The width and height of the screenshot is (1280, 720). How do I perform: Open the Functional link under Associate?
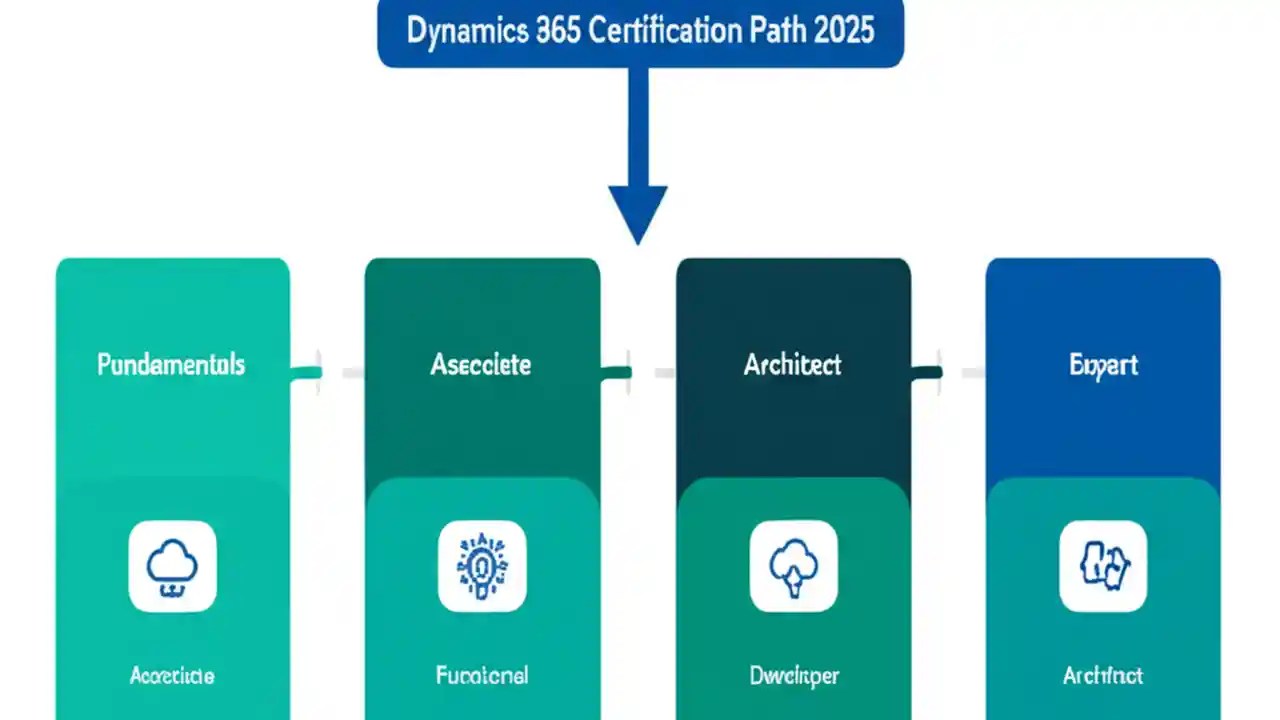click(x=482, y=675)
